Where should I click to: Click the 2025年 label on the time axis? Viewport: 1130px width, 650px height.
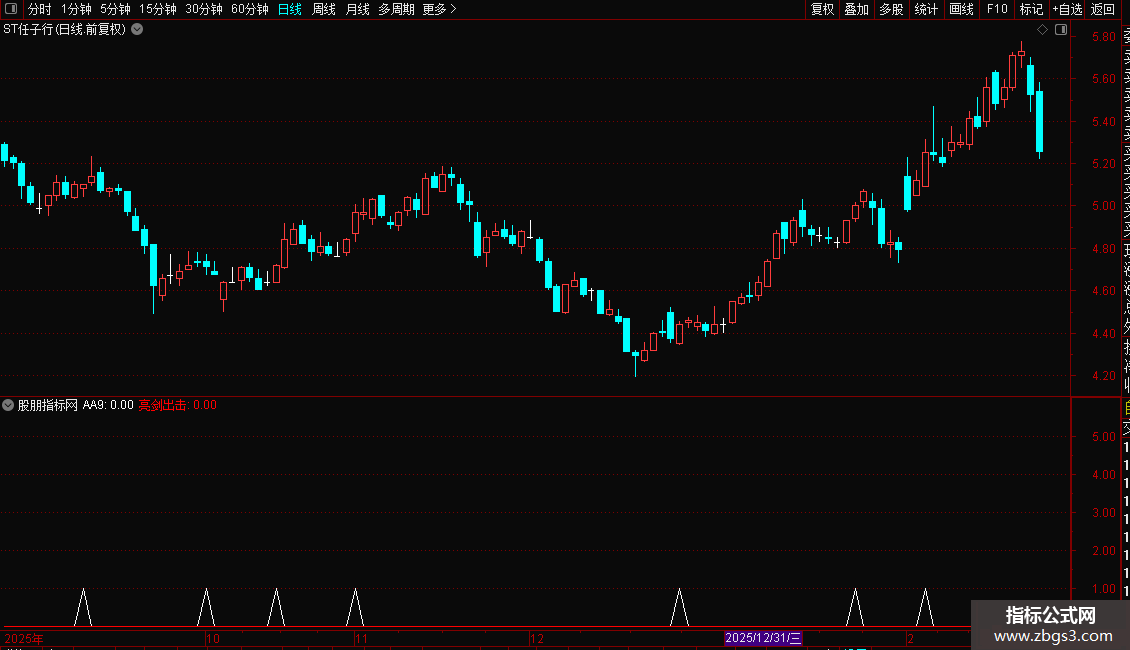[24, 638]
